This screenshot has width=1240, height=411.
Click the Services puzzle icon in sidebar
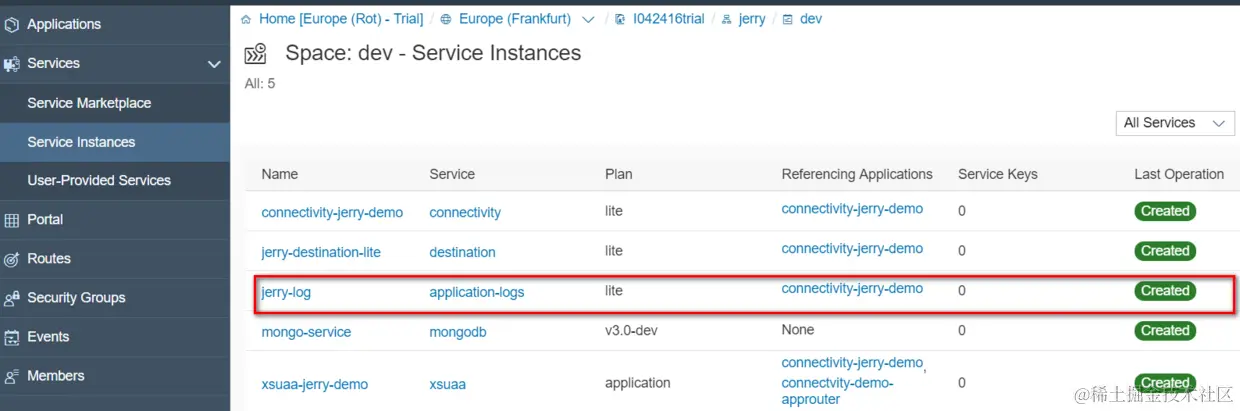point(12,64)
